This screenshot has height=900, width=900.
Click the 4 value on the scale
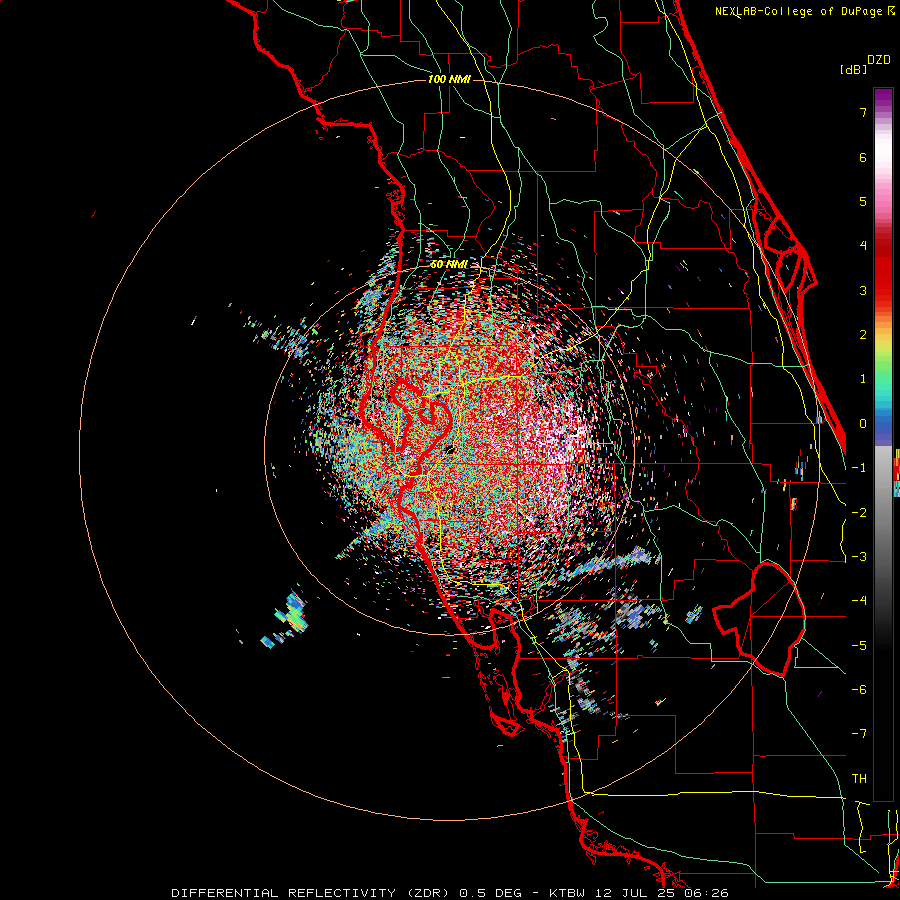tap(863, 246)
